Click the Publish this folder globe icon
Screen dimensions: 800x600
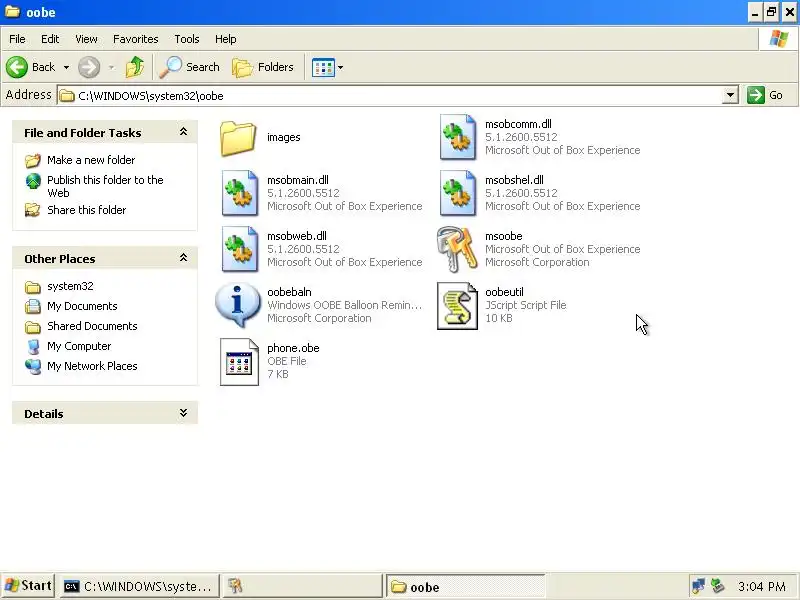tap(33, 181)
